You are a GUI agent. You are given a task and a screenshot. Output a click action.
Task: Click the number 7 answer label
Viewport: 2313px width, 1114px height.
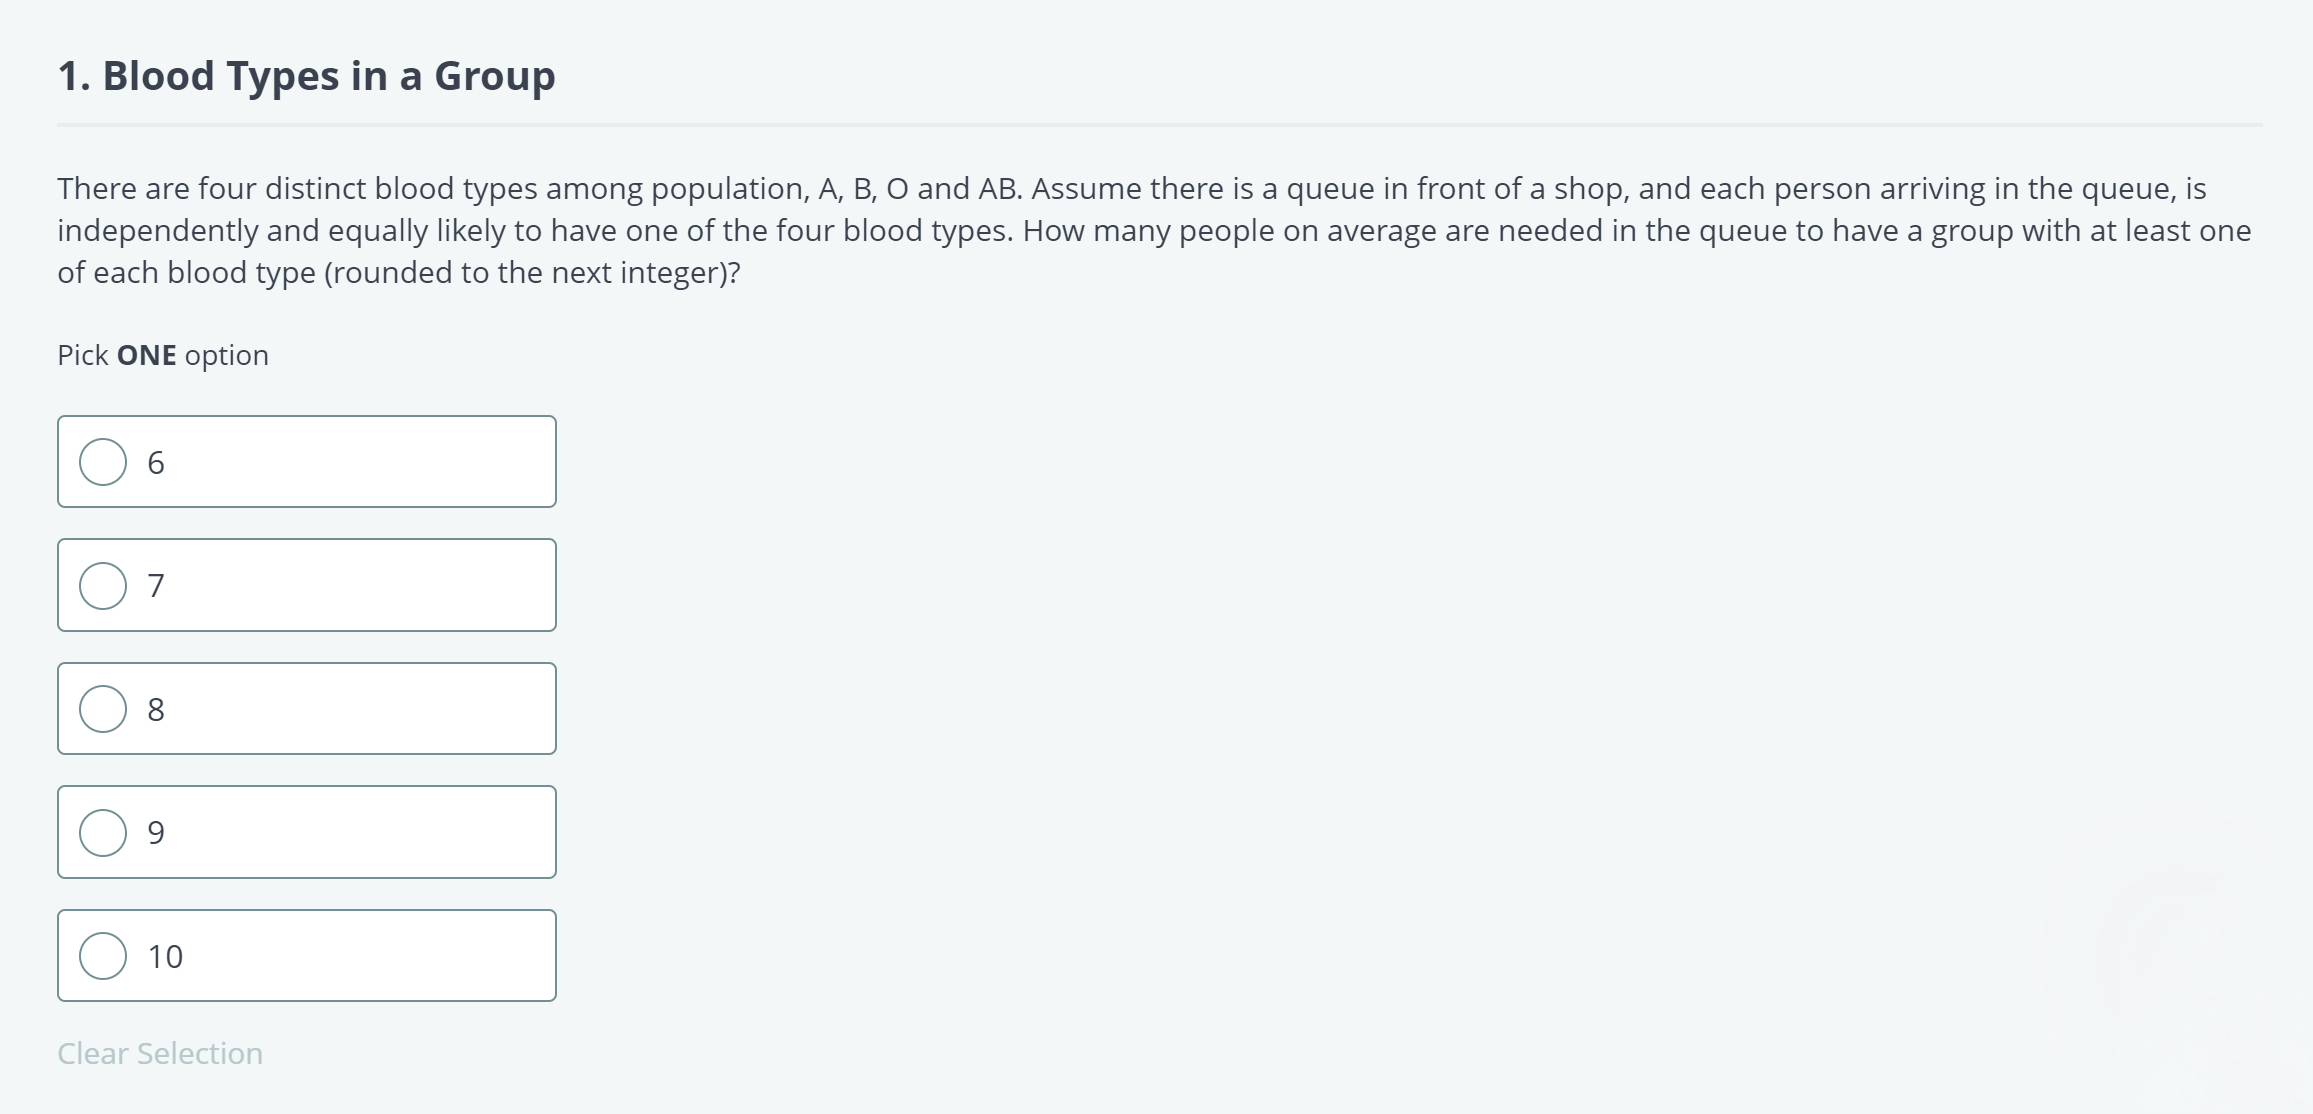[156, 586]
